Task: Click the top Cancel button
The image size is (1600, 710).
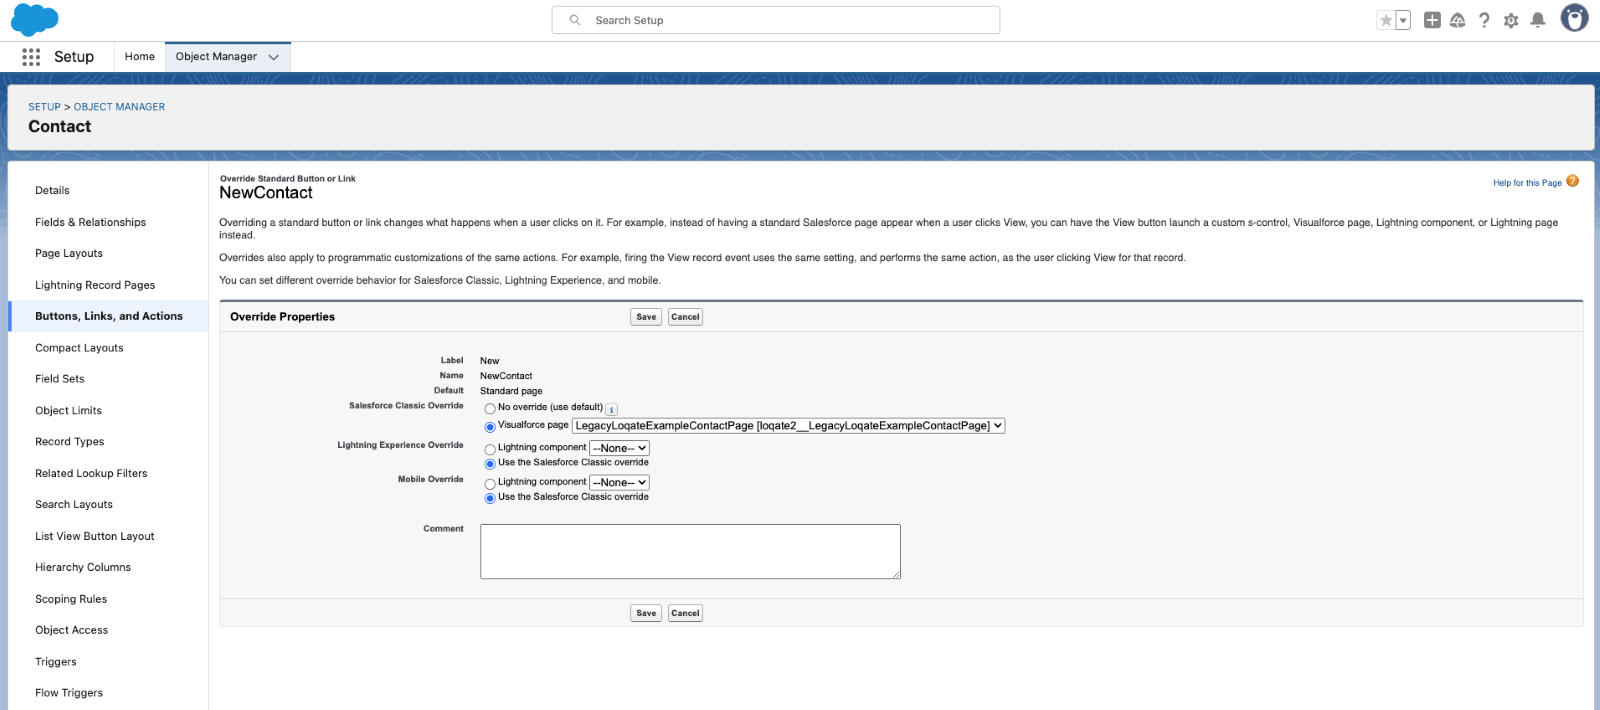Action: 685,317
